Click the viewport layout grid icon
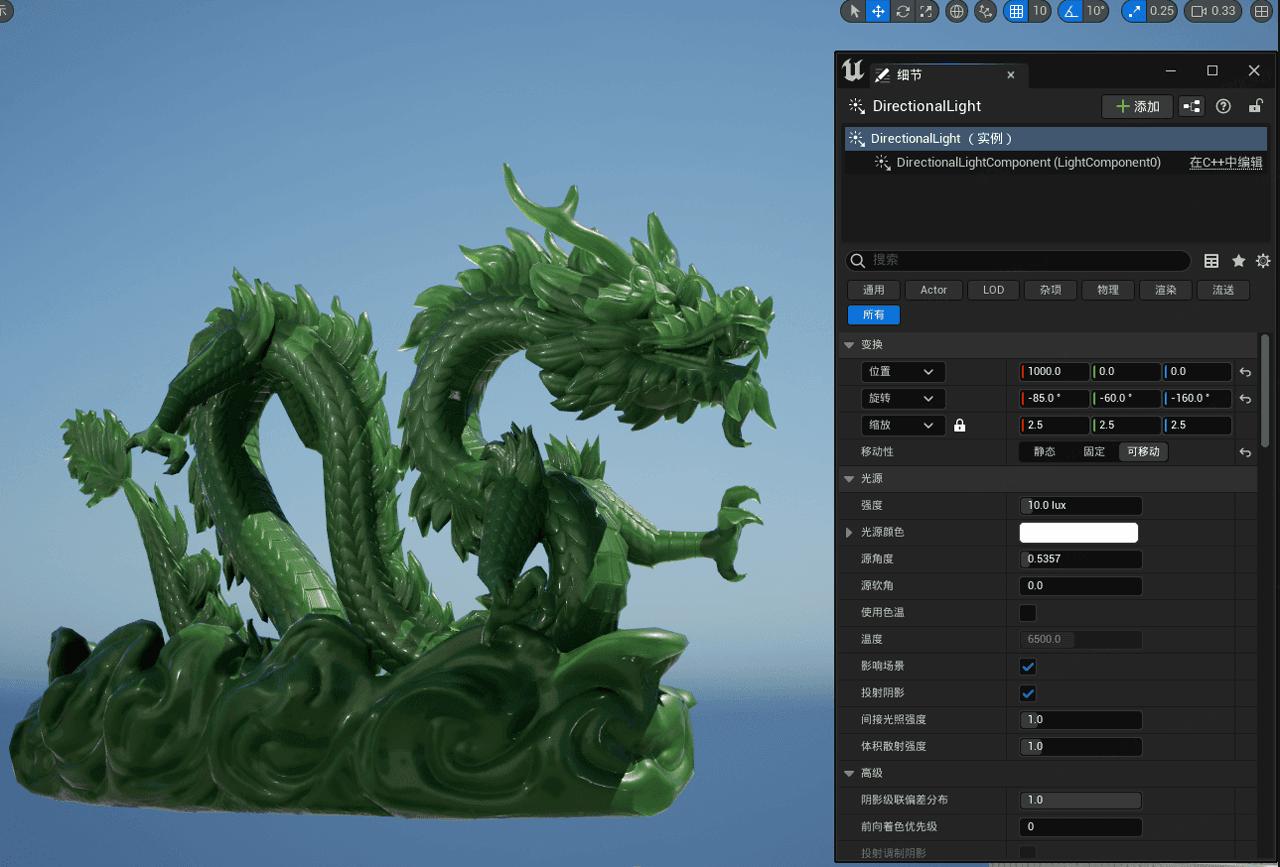The image size is (1280, 867). coord(1262,11)
